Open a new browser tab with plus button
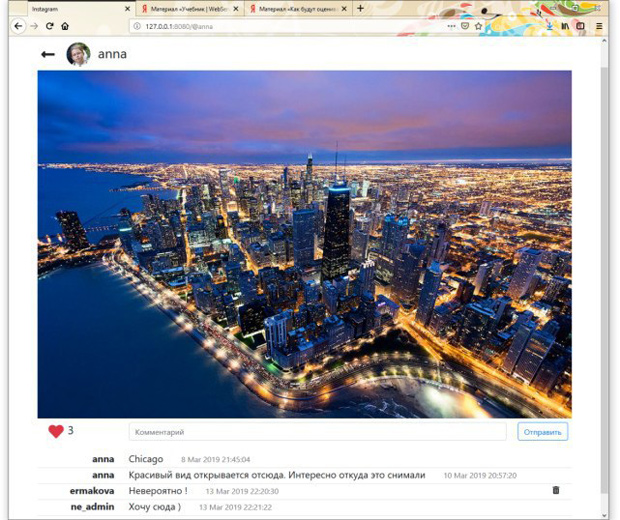Image resolution: width=620 pixels, height=520 pixels. click(x=360, y=8)
